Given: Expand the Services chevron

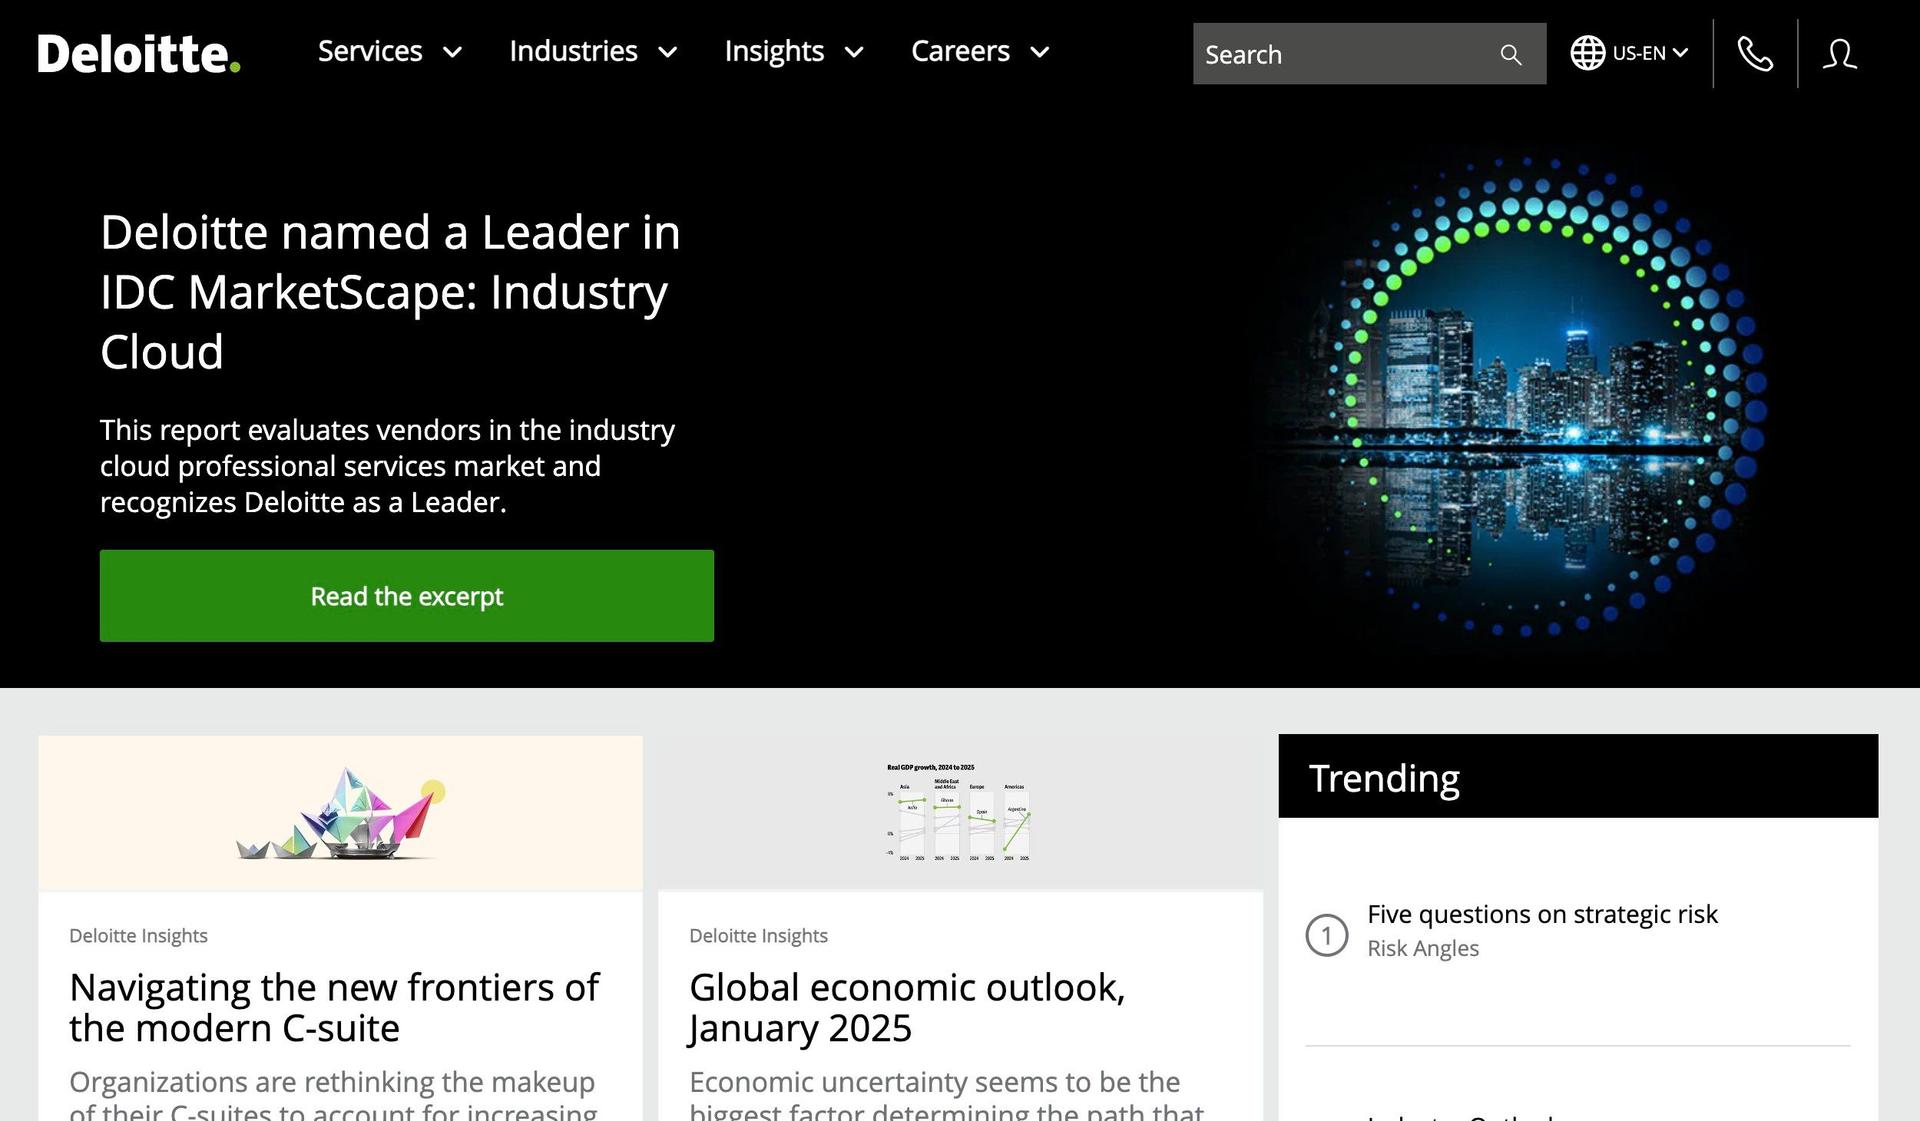Looking at the screenshot, I should 452,53.
